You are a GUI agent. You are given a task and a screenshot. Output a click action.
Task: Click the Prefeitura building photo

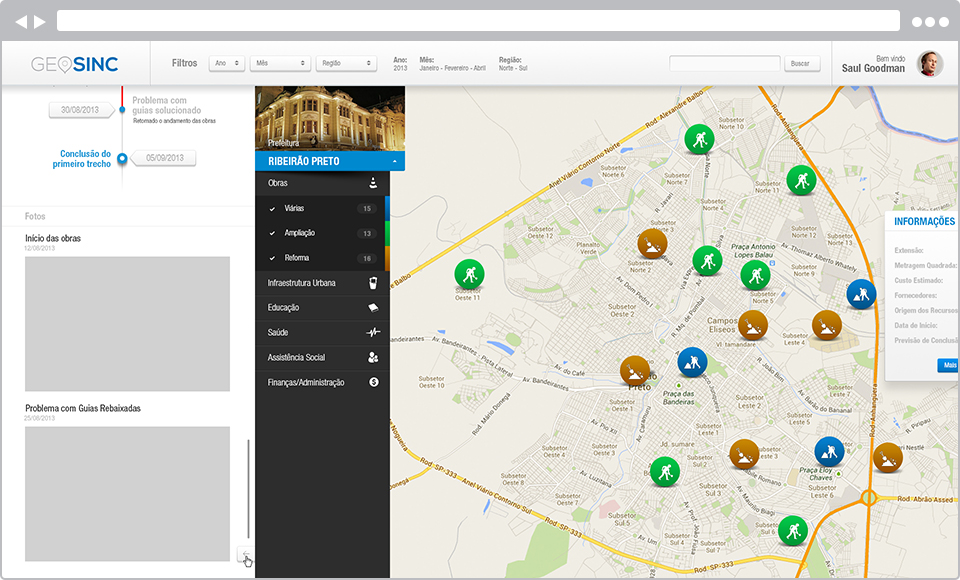coord(330,118)
